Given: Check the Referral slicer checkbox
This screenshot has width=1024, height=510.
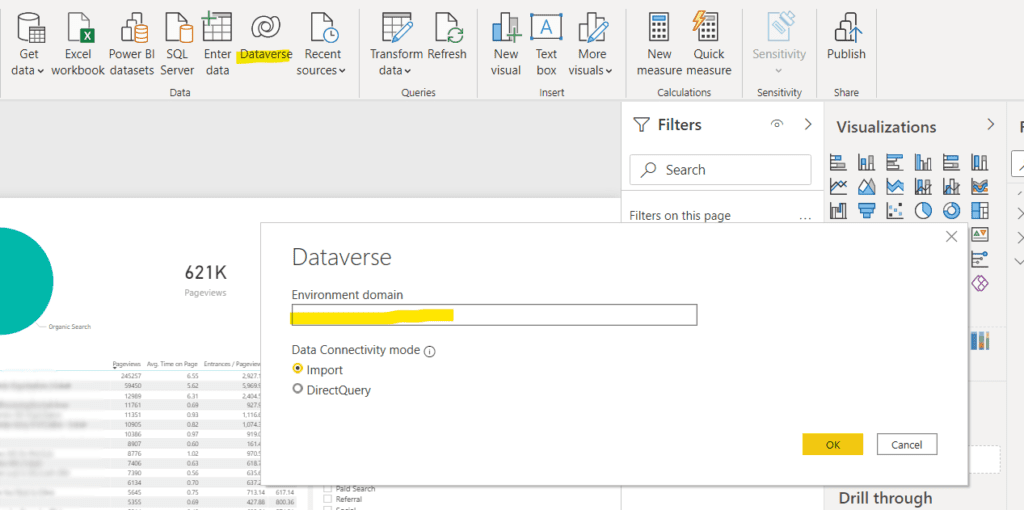Looking at the screenshot, I should (327, 499).
